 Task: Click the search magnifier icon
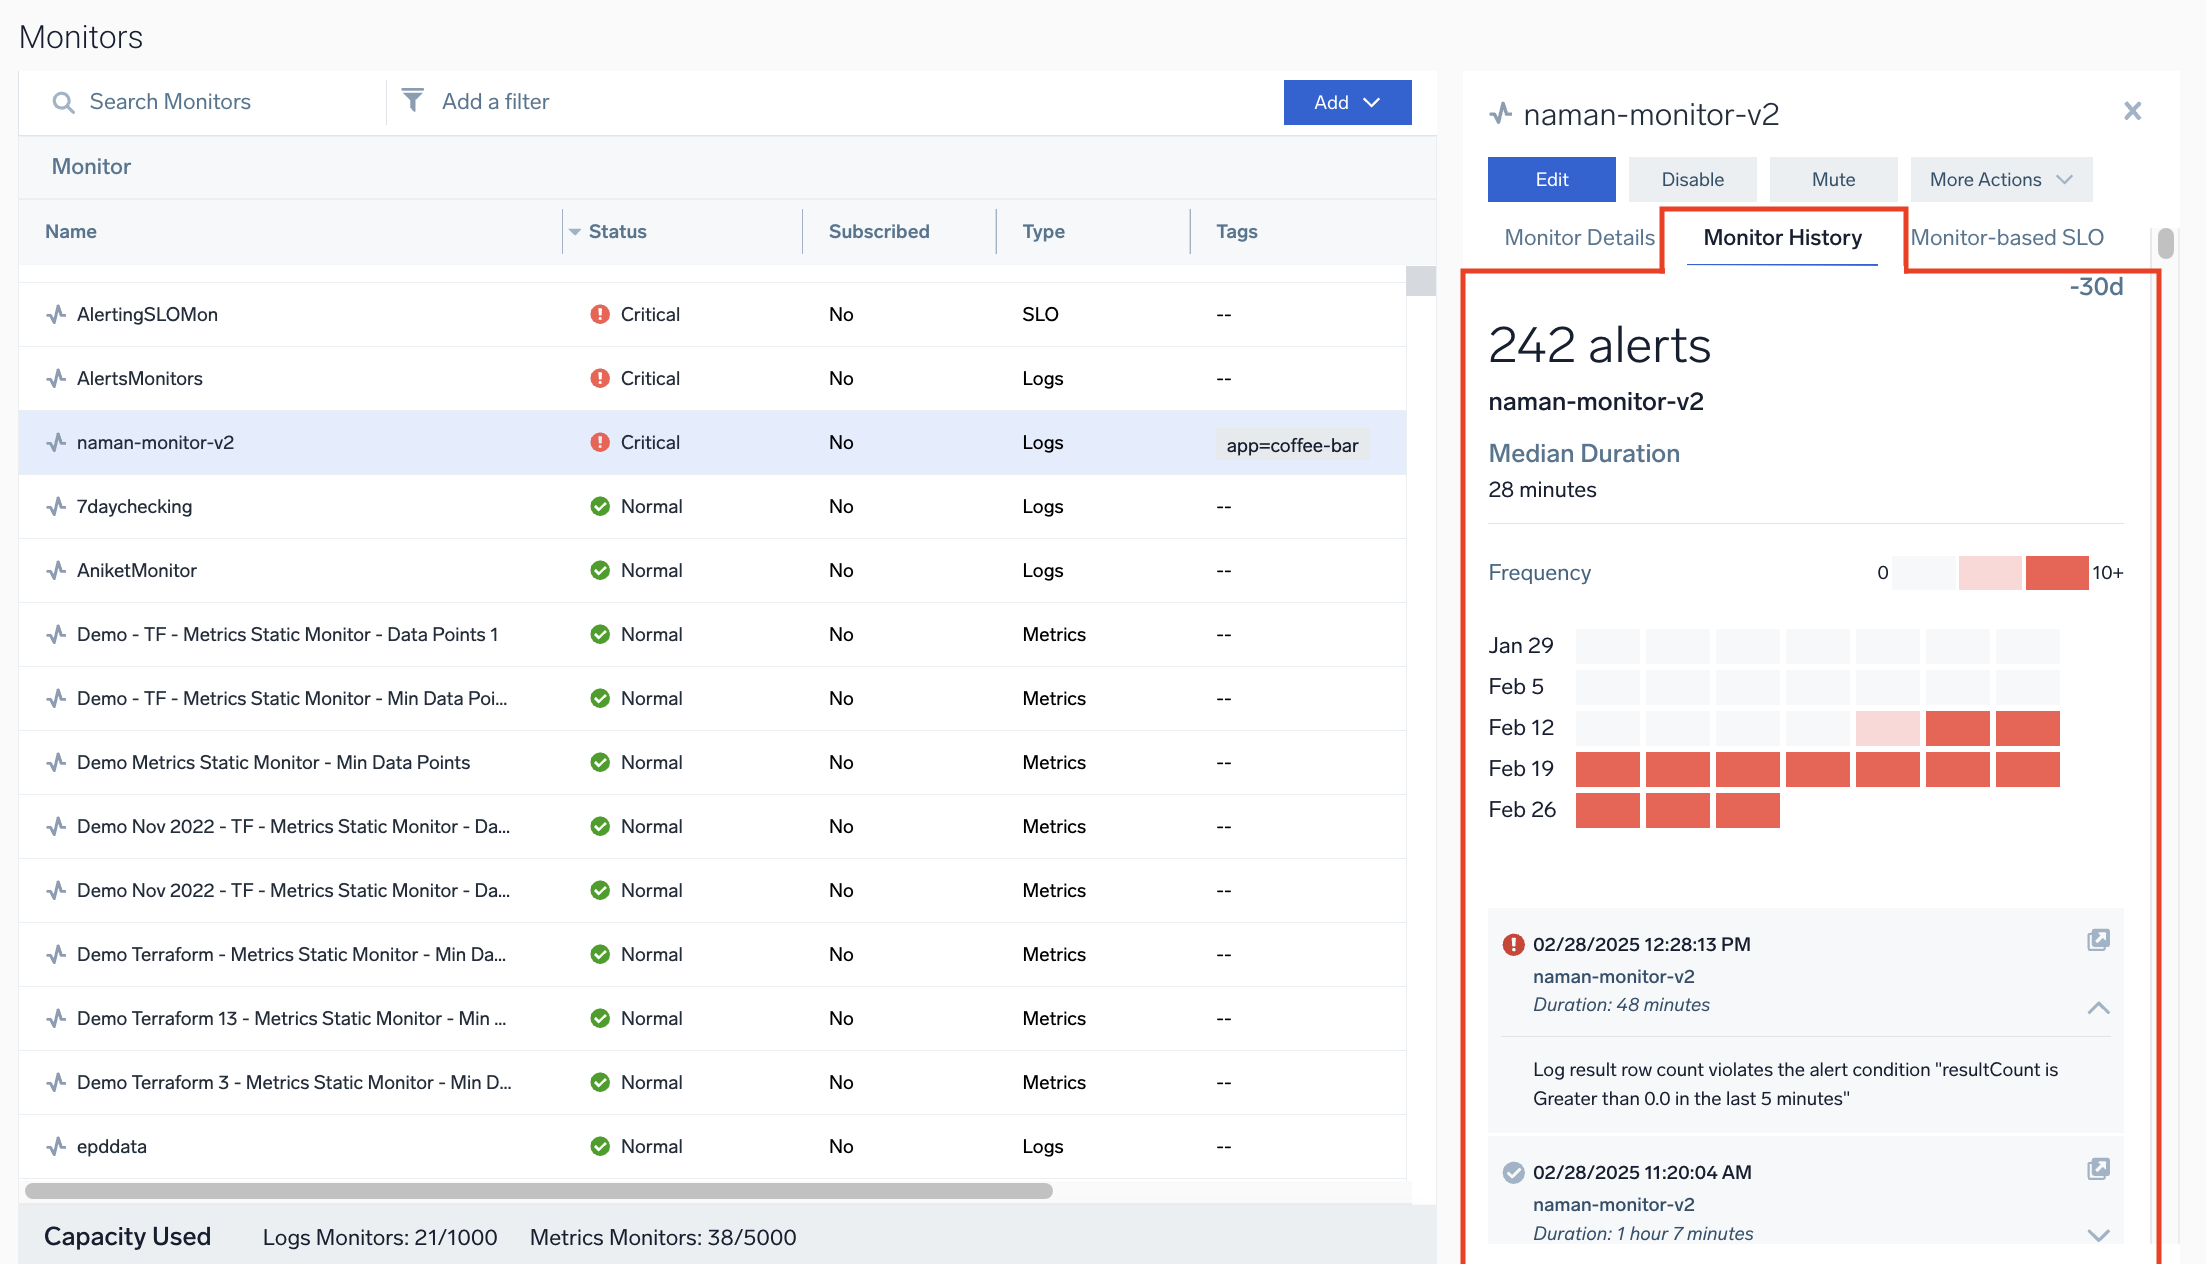point(63,102)
